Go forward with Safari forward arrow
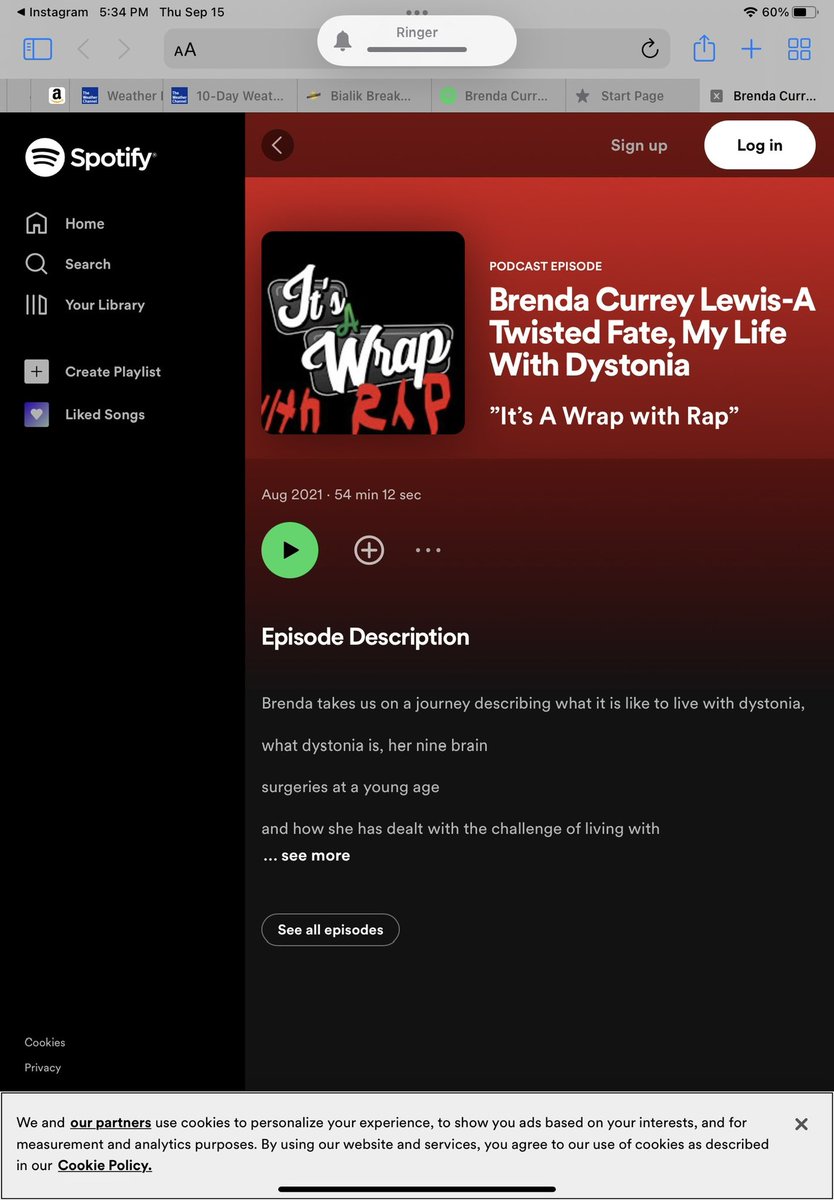Image resolution: width=834 pixels, height=1200 pixels. pyautogui.click(x=123, y=48)
